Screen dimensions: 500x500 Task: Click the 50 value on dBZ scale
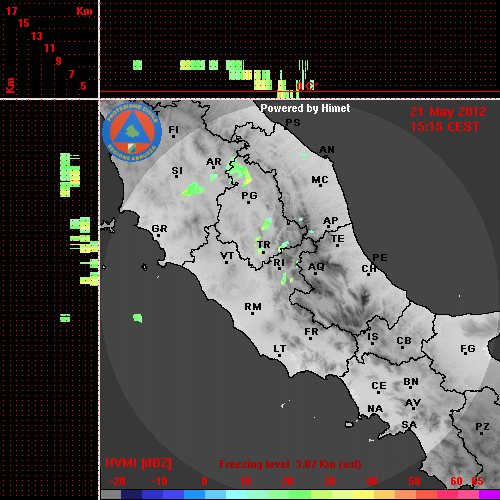tap(414, 481)
